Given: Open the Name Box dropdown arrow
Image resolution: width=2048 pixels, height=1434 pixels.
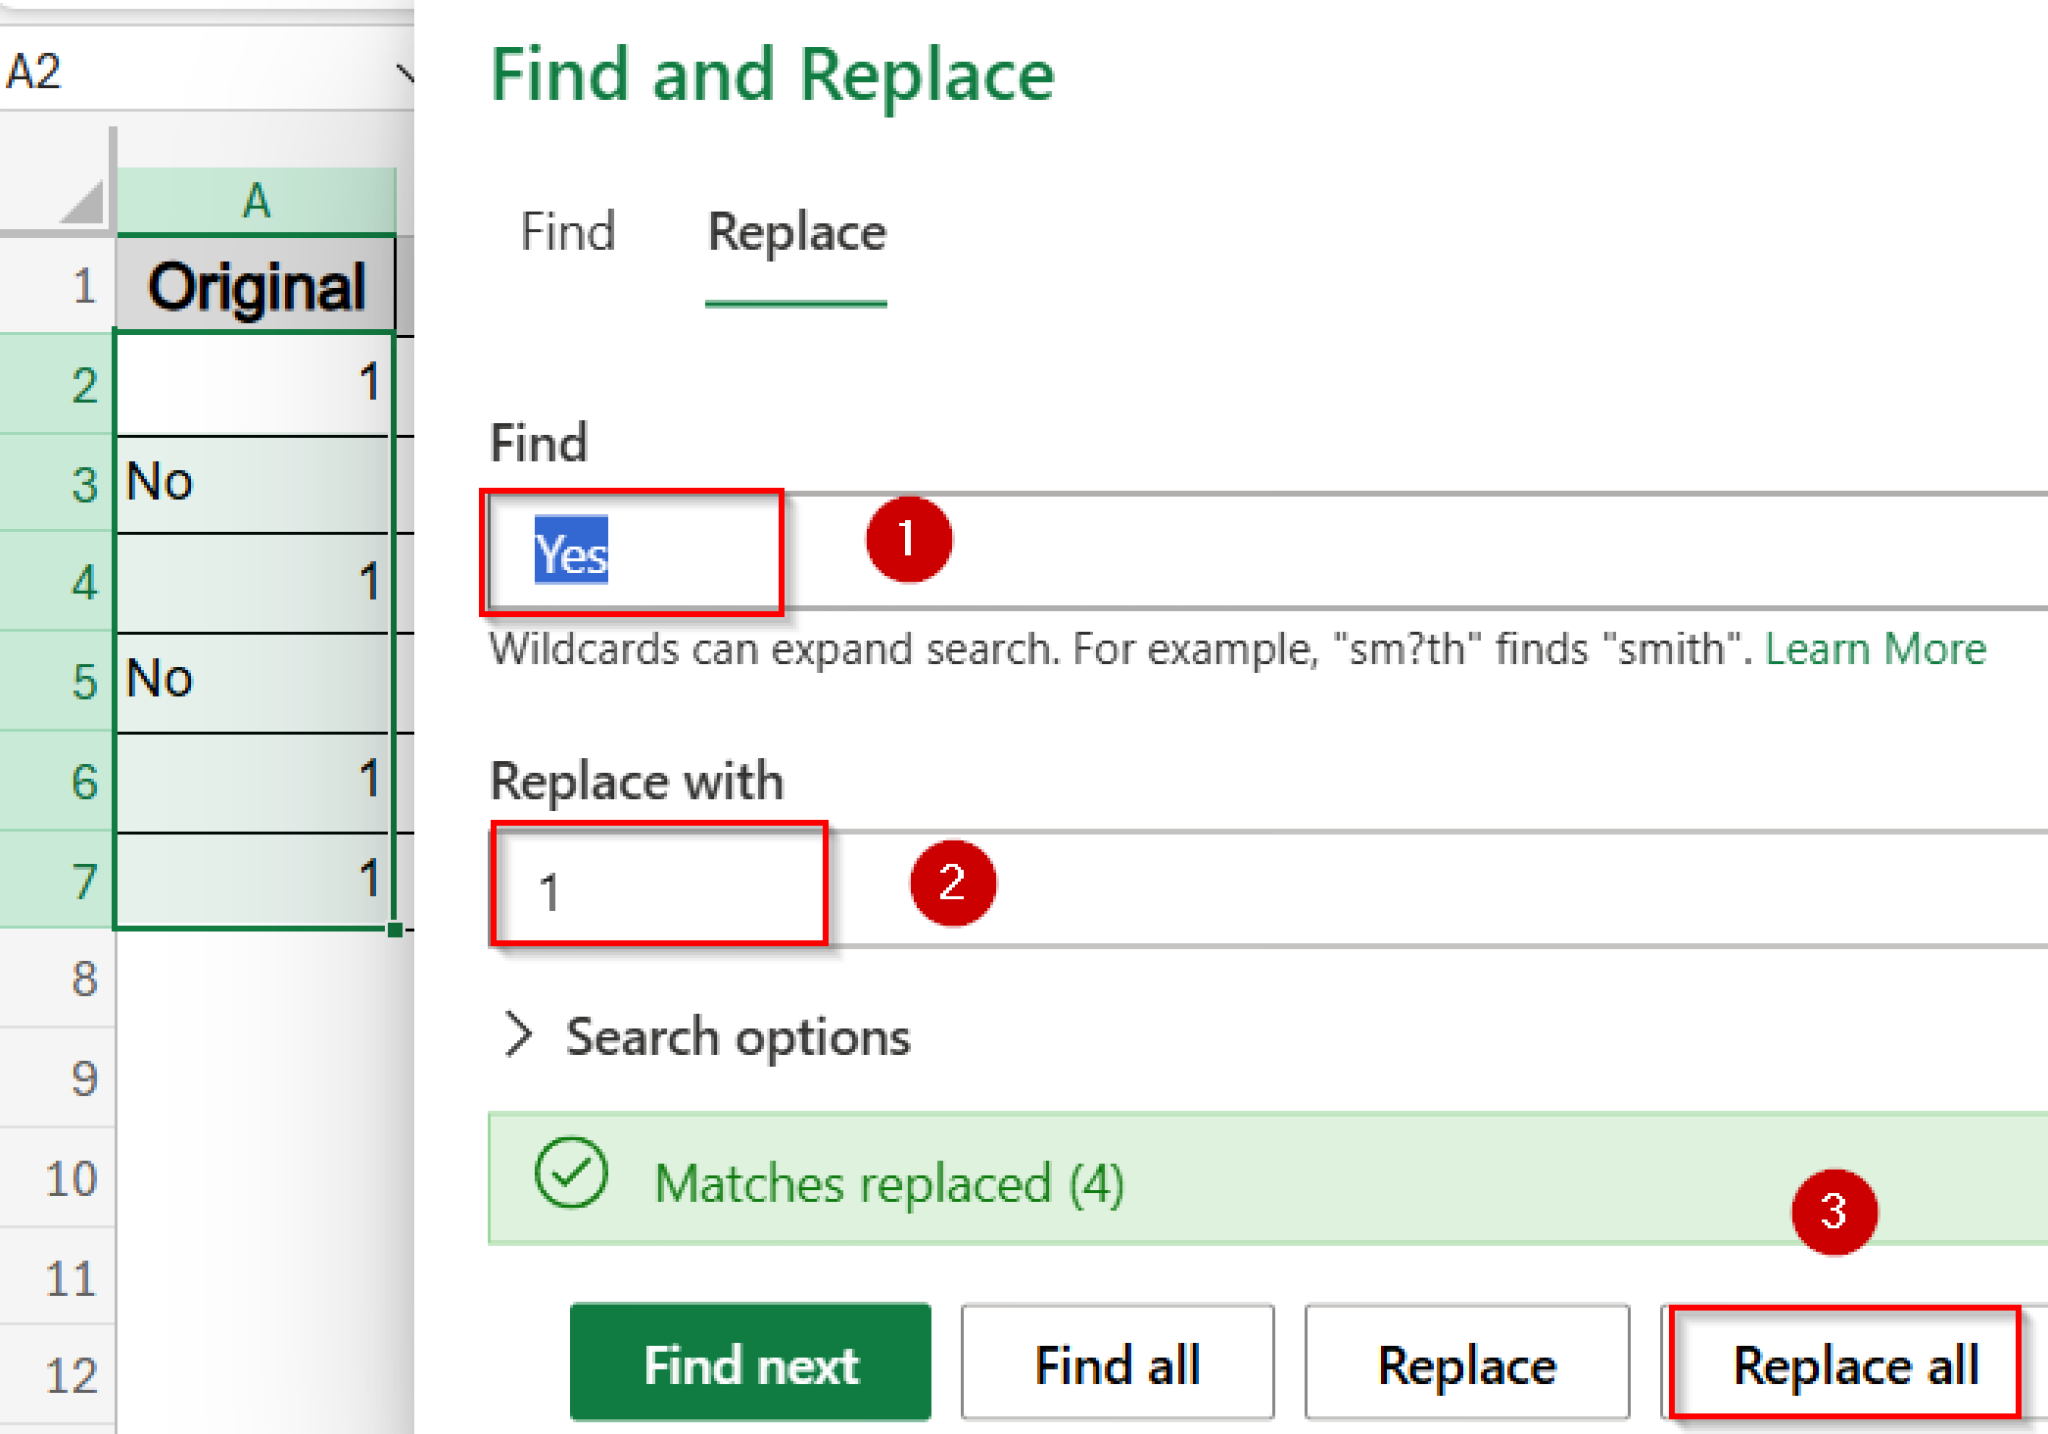Looking at the screenshot, I should (404, 73).
